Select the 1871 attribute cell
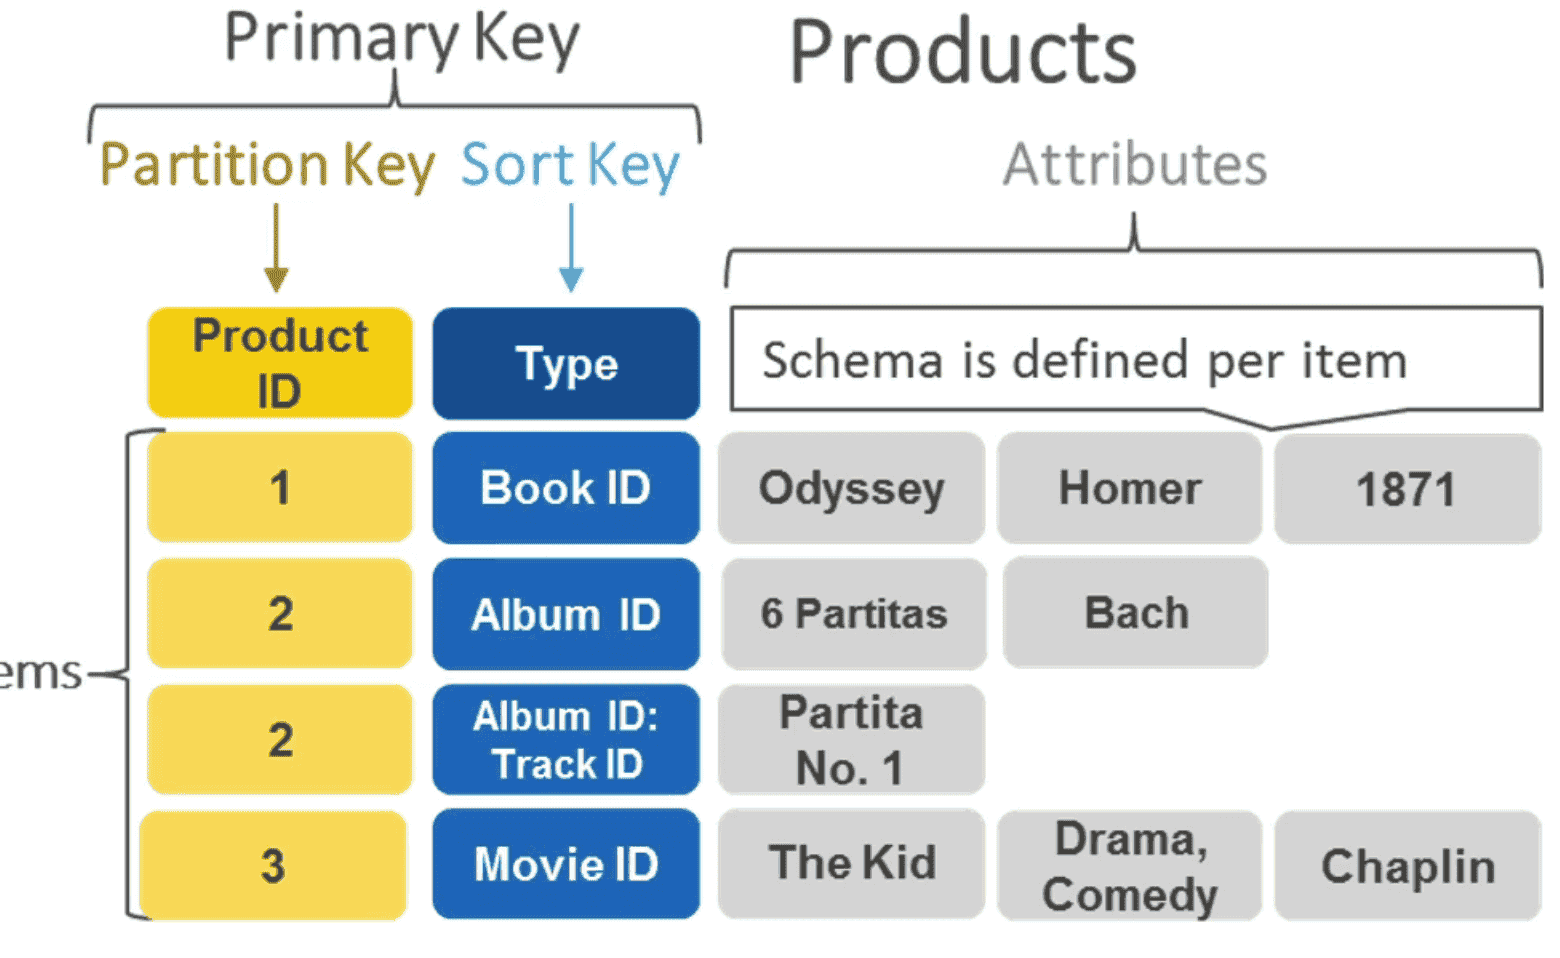 [1407, 489]
